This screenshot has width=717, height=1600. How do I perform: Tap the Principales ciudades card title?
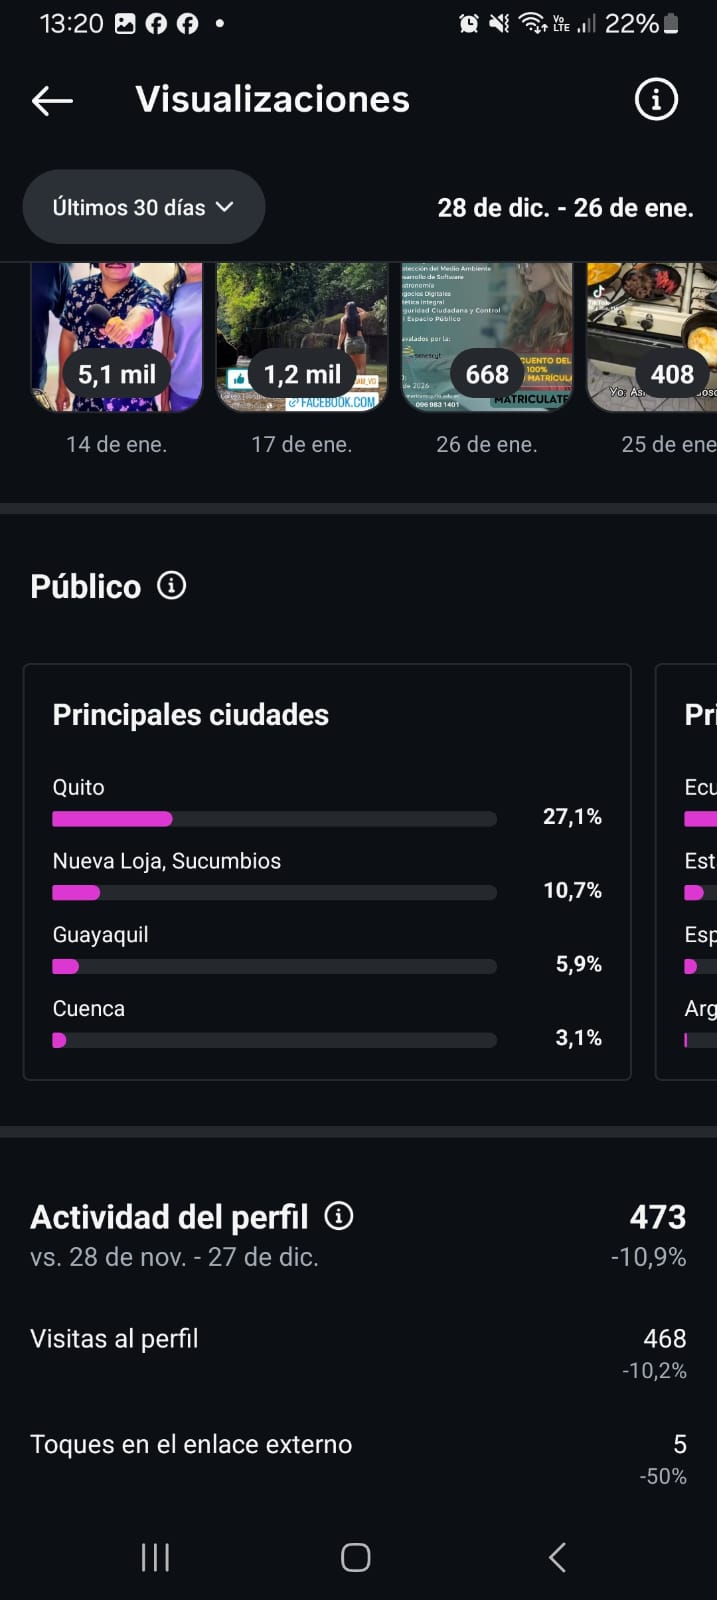pyautogui.click(x=191, y=715)
